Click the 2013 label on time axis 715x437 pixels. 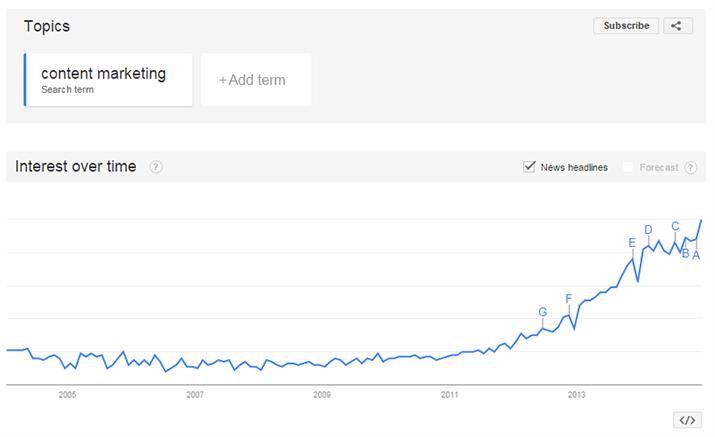click(x=576, y=395)
